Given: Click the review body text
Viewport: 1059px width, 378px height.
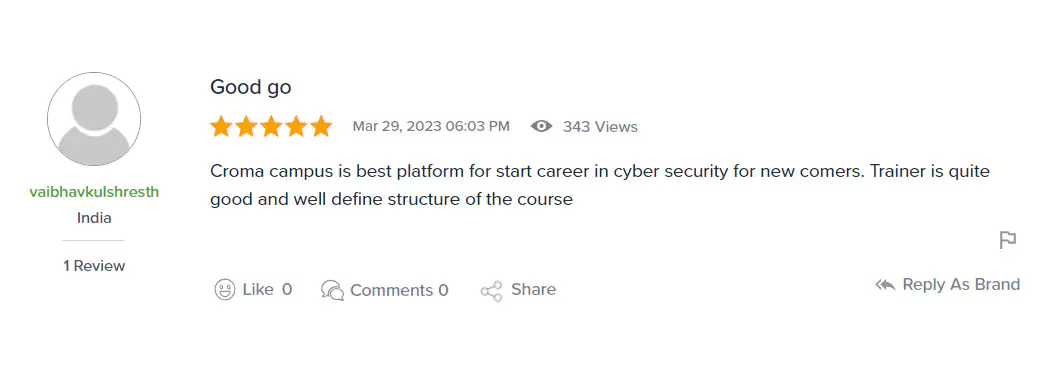Looking at the screenshot, I should click(600, 186).
